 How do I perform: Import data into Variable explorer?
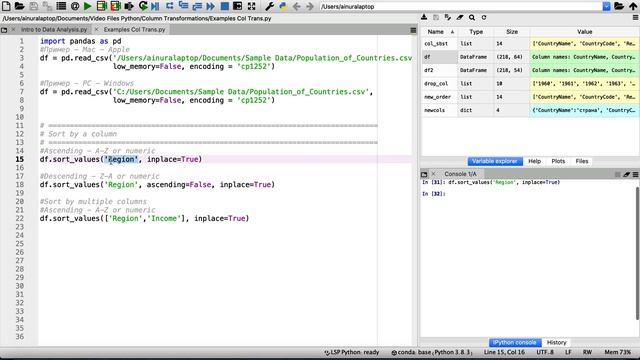click(x=424, y=18)
